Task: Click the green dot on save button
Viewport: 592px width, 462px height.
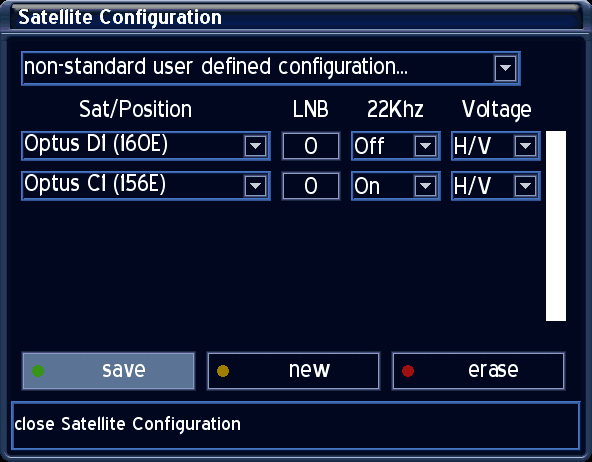Action: point(38,371)
